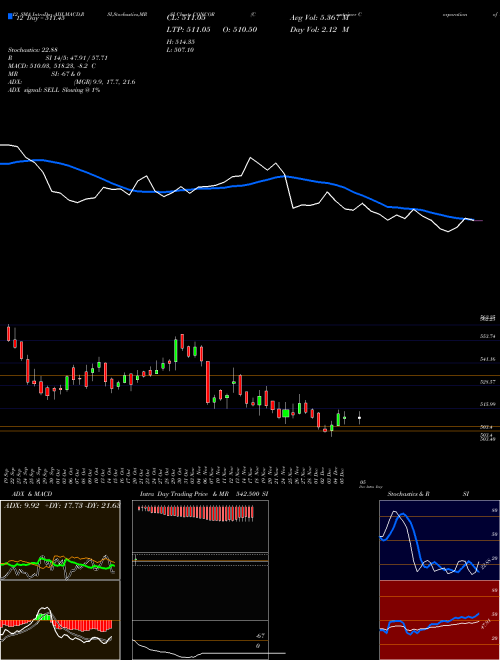The image size is (500, 660).
Task: Click the 552.74 price axis label
Action: tap(488, 336)
